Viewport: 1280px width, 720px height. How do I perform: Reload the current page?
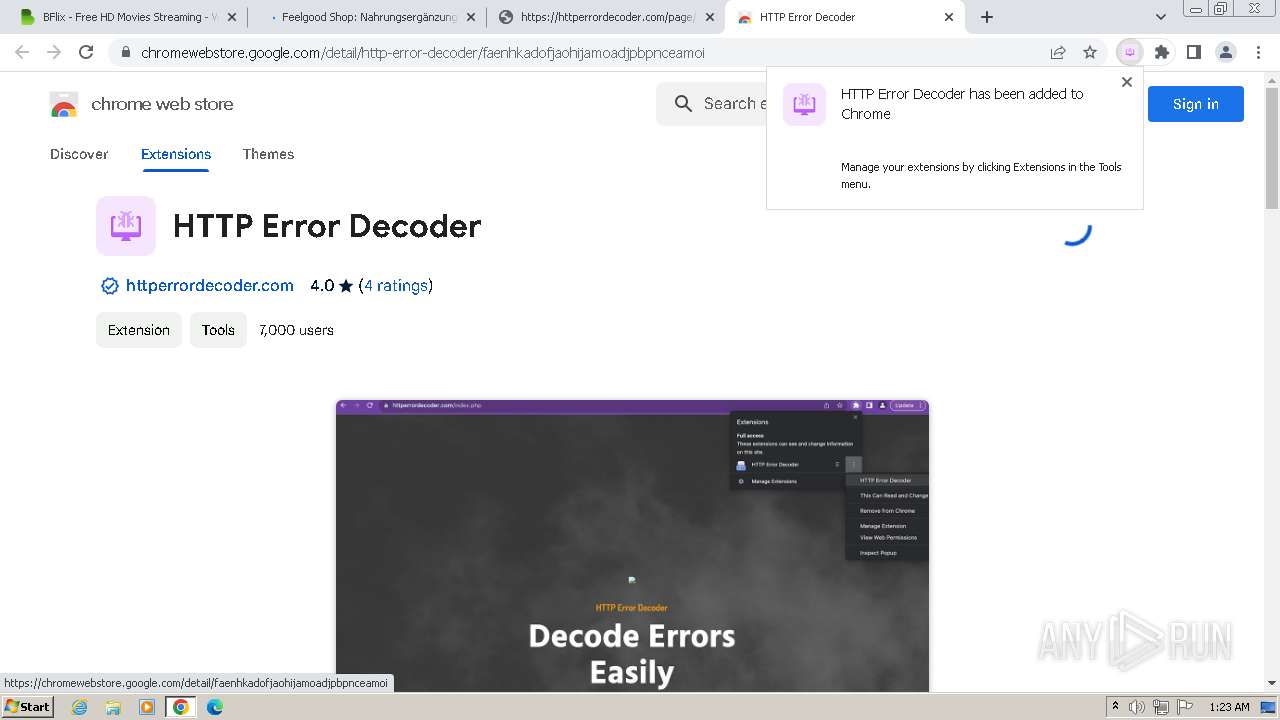pyautogui.click(x=86, y=52)
